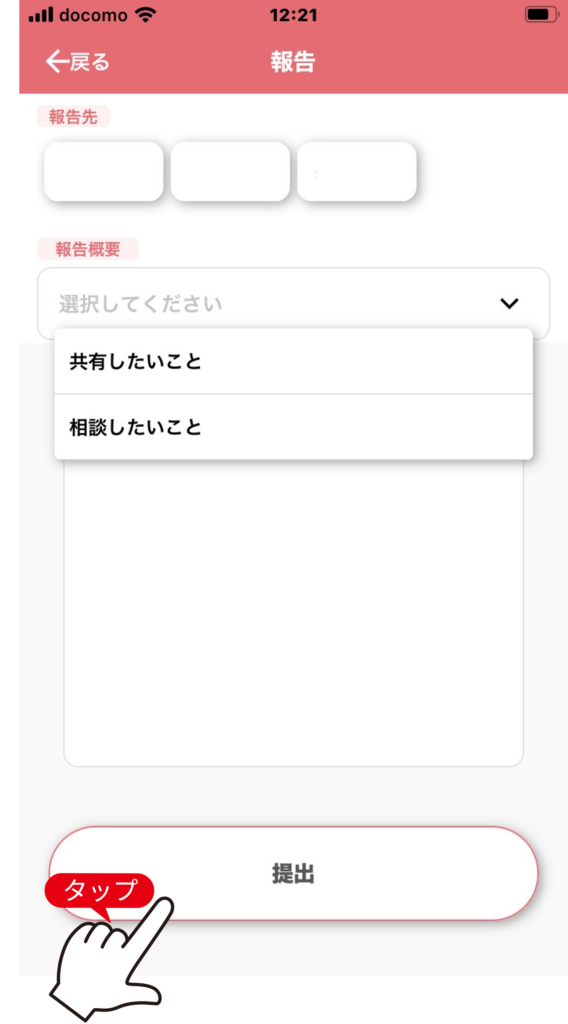Select the first 報告先 recipient card
The image size is (568, 1024).
click(x=103, y=171)
